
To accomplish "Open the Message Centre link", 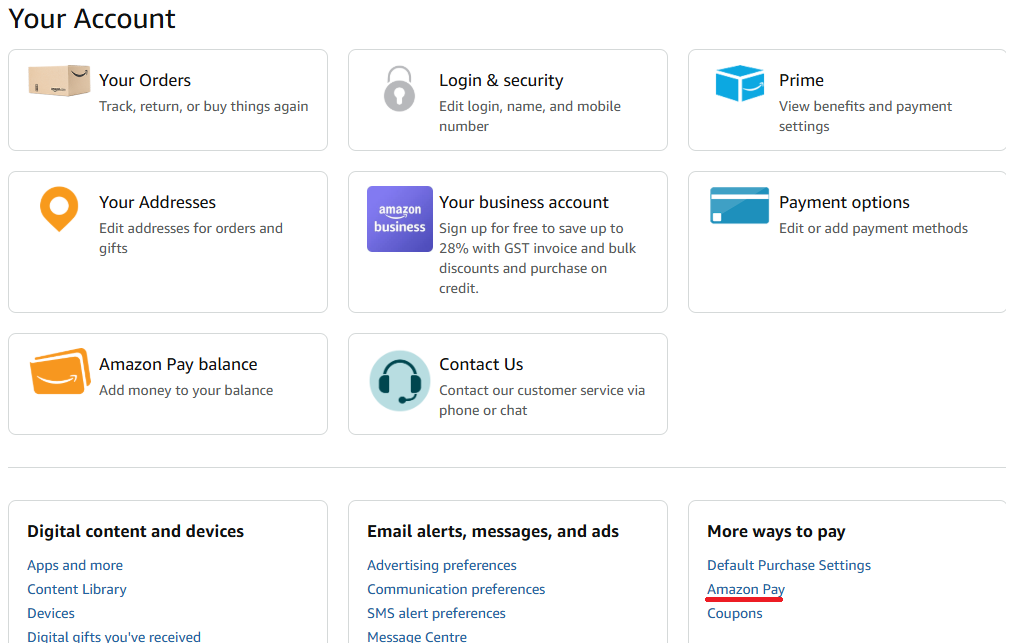I will tap(417, 636).
